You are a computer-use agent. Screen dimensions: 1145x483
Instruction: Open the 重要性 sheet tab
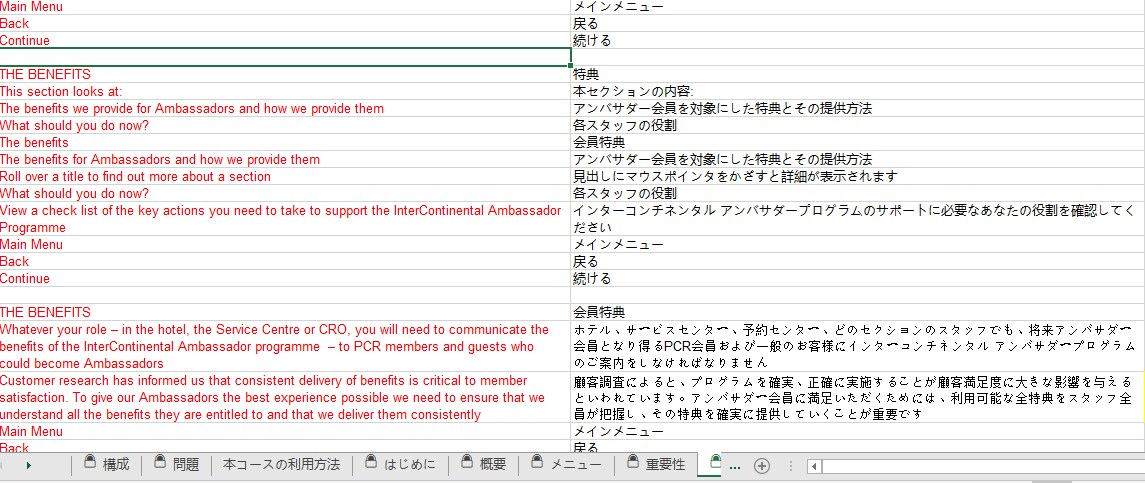click(656, 464)
